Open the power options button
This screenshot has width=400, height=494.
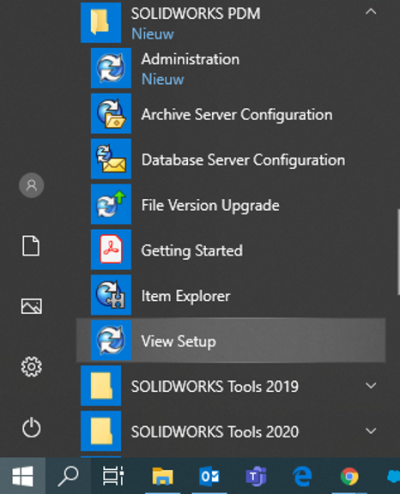coord(31,427)
